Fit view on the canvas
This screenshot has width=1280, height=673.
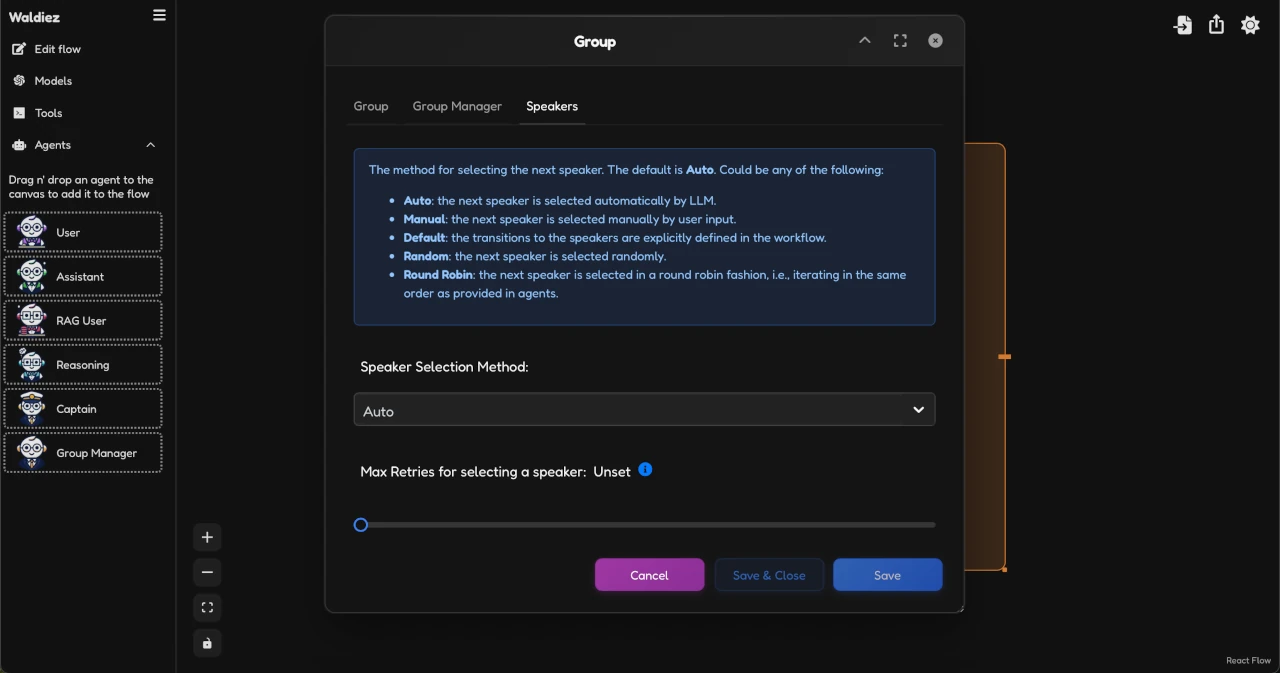(x=207, y=607)
